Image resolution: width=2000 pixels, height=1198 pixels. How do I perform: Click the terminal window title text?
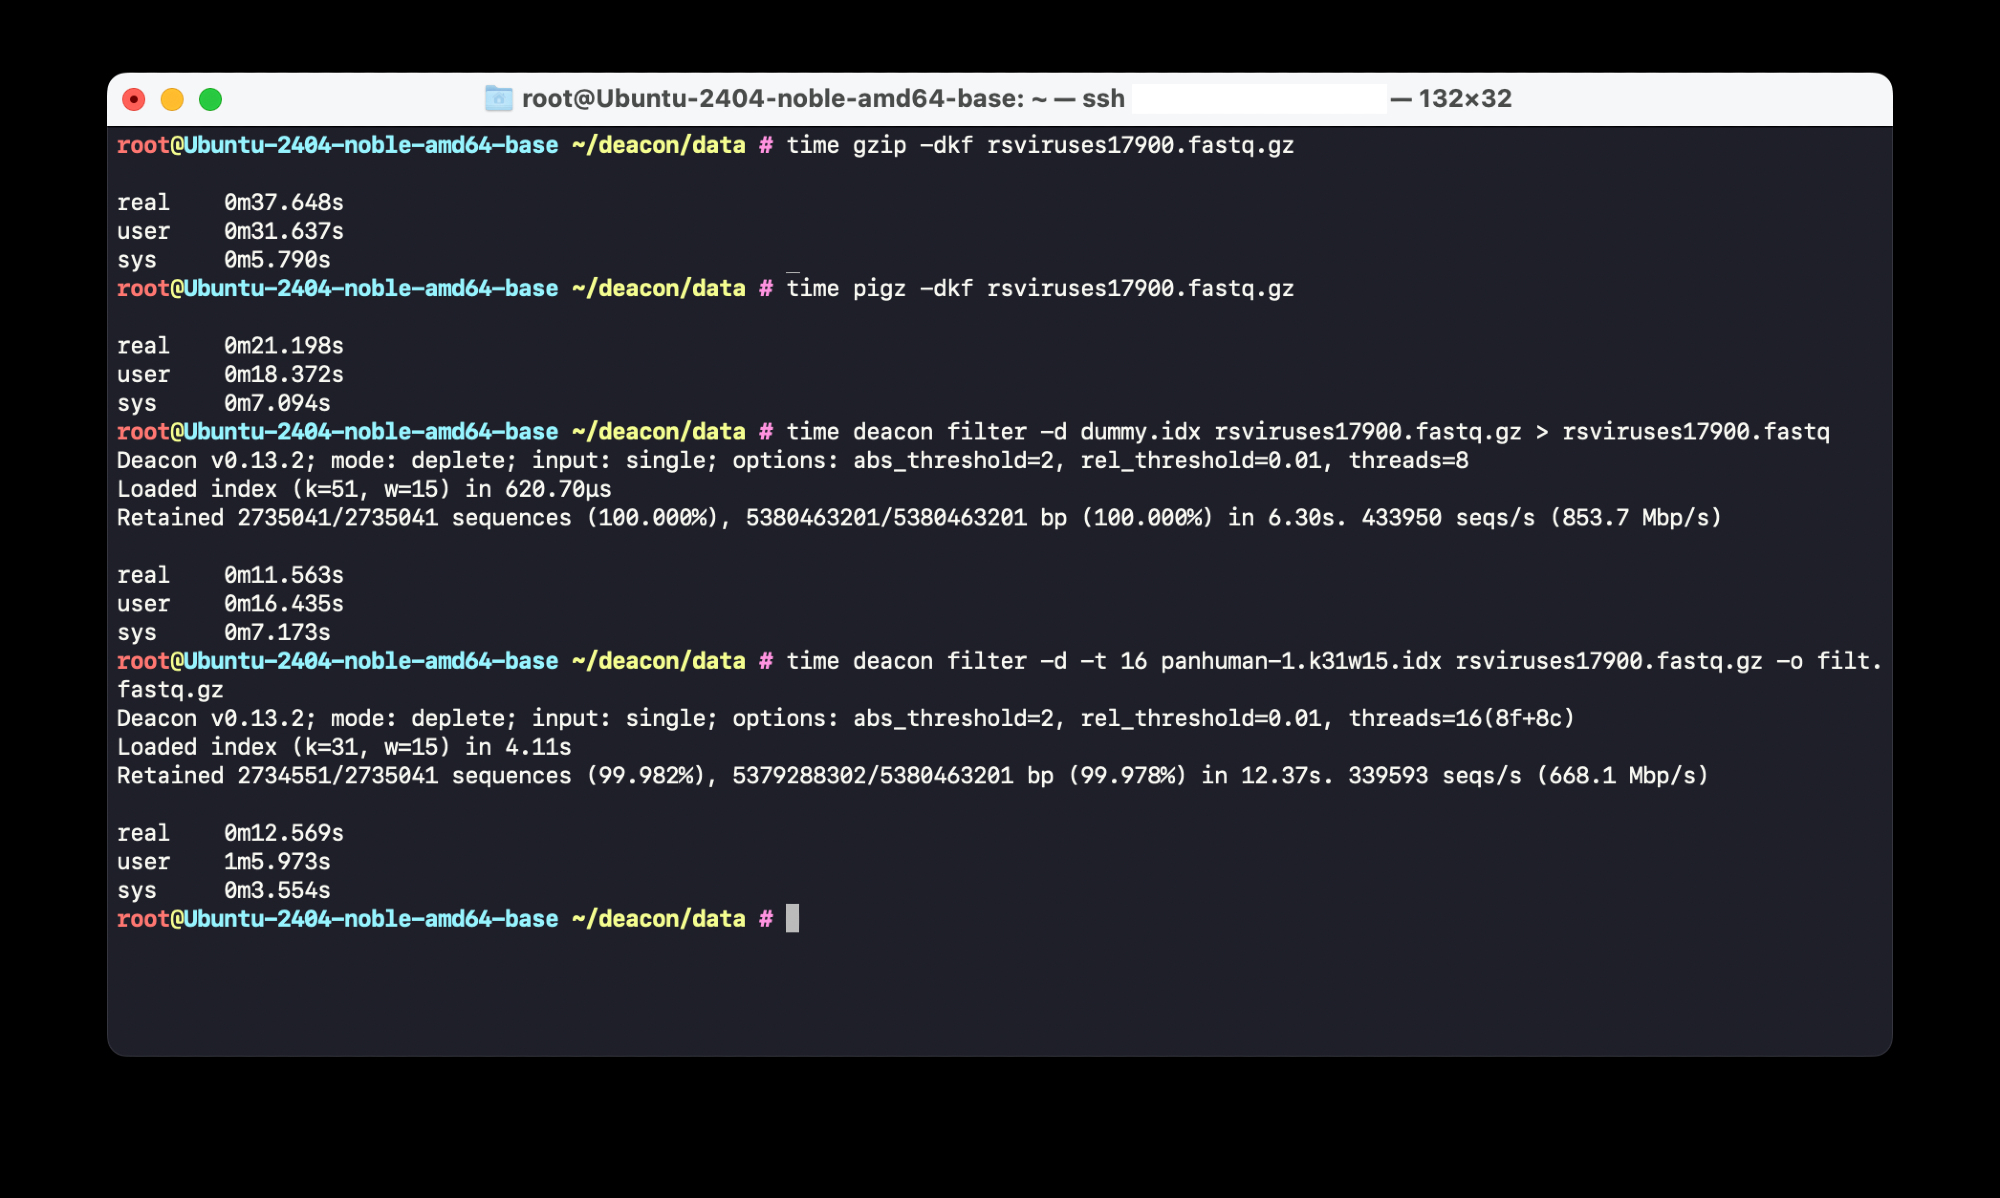click(822, 98)
